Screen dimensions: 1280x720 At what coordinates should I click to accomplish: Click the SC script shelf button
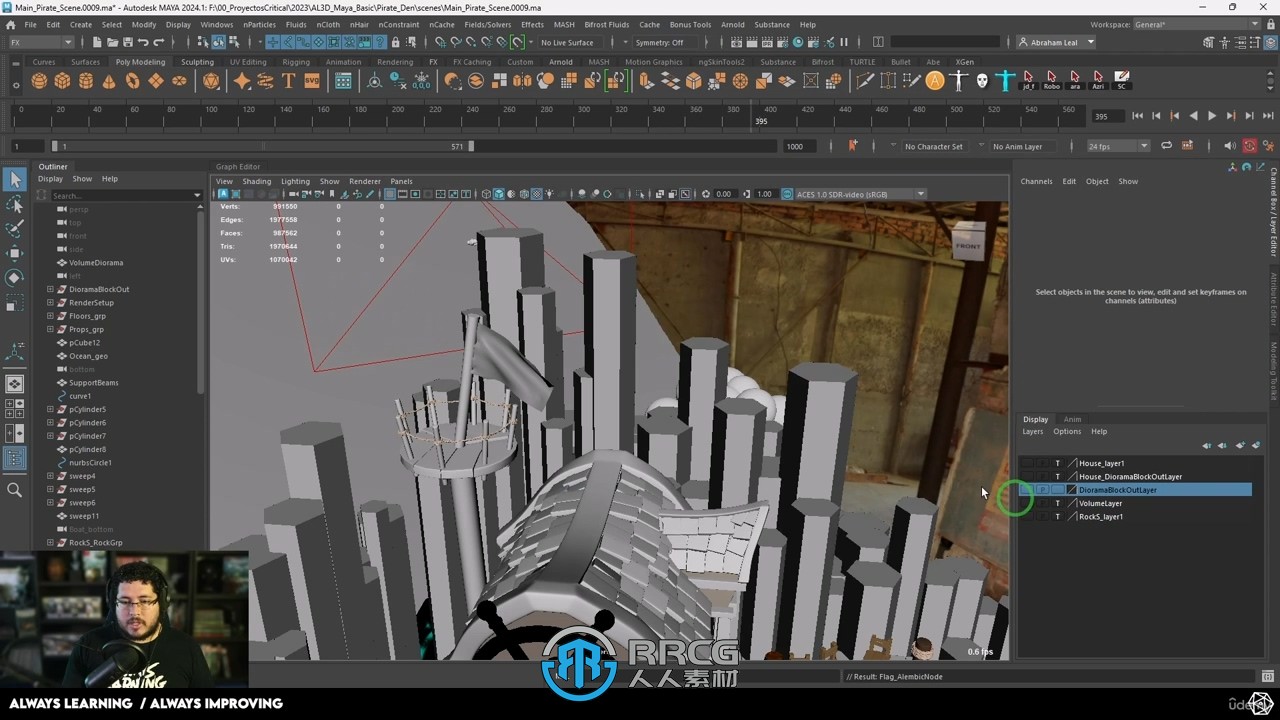coord(1121,81)
